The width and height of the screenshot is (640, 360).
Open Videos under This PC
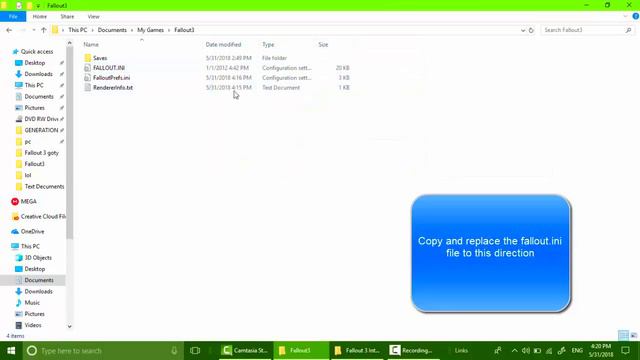(33, 325)
